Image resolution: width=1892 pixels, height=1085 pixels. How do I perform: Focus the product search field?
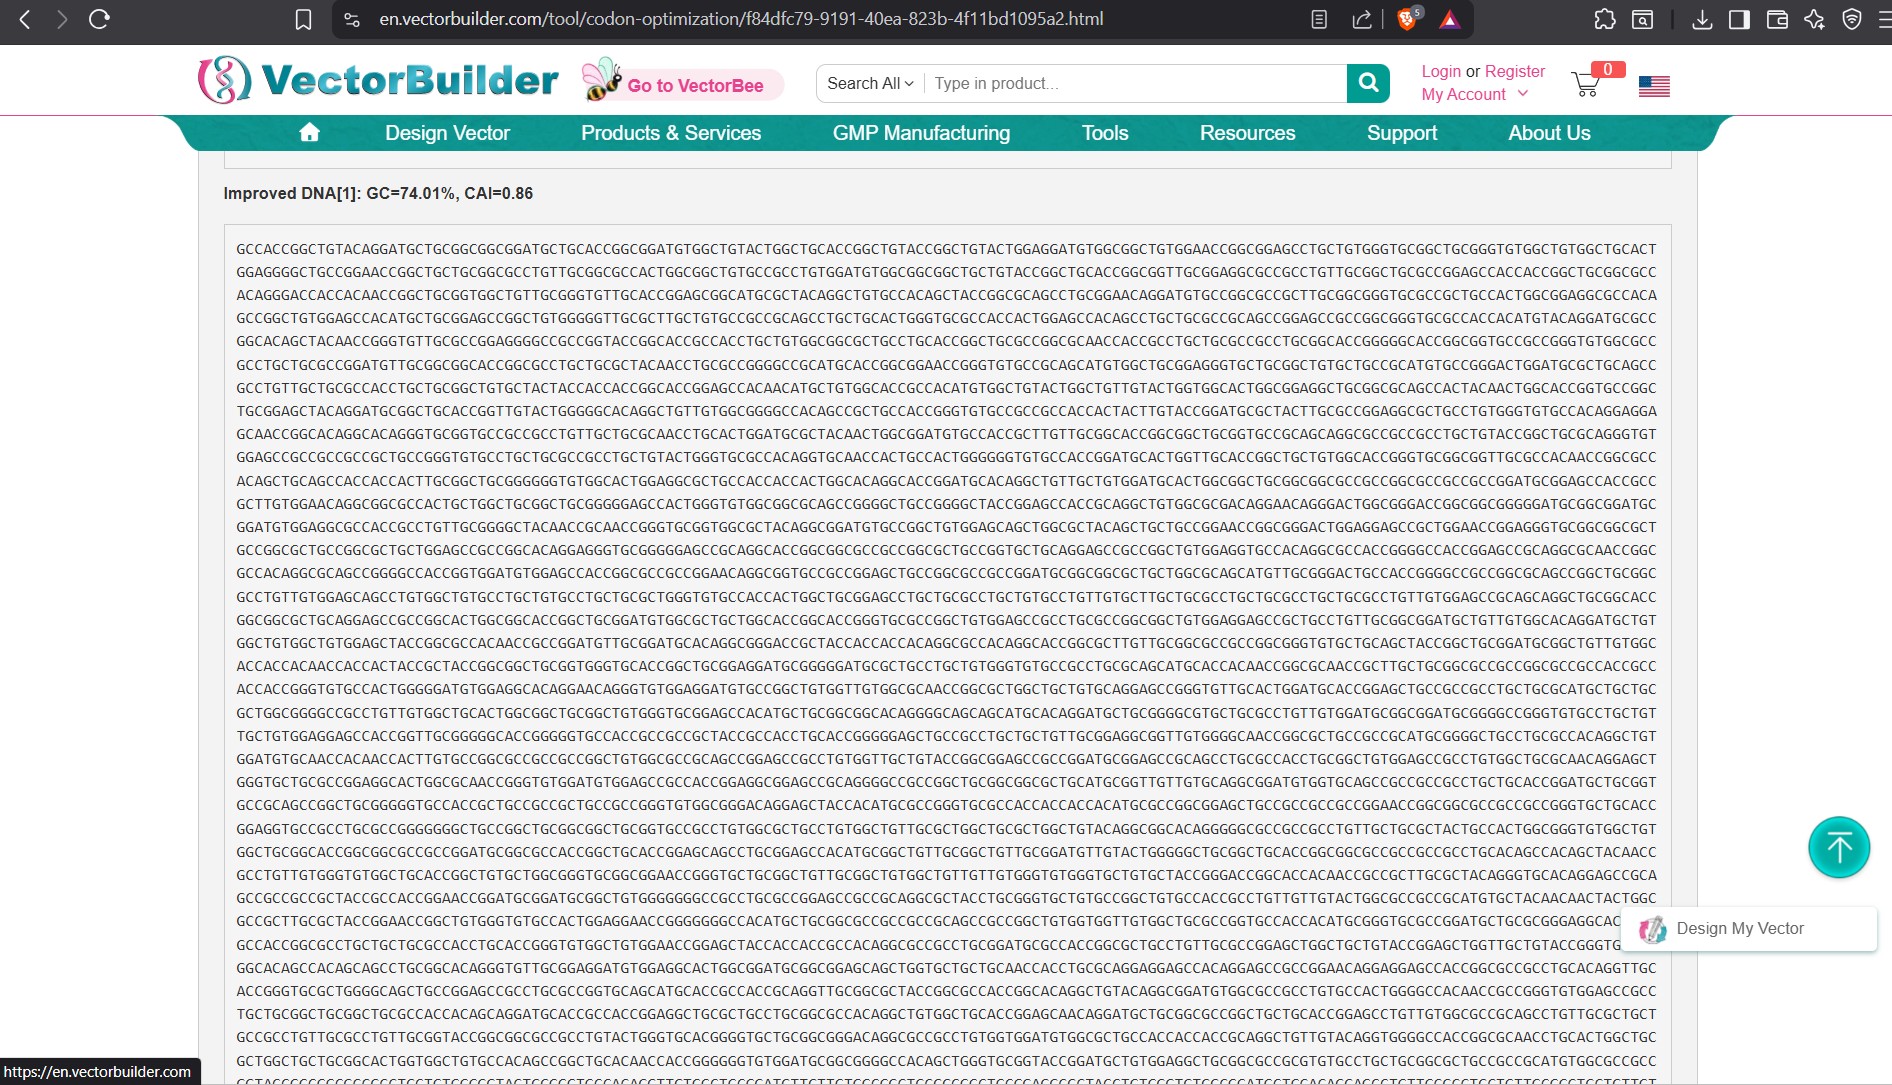click(x=1136, y=84)
